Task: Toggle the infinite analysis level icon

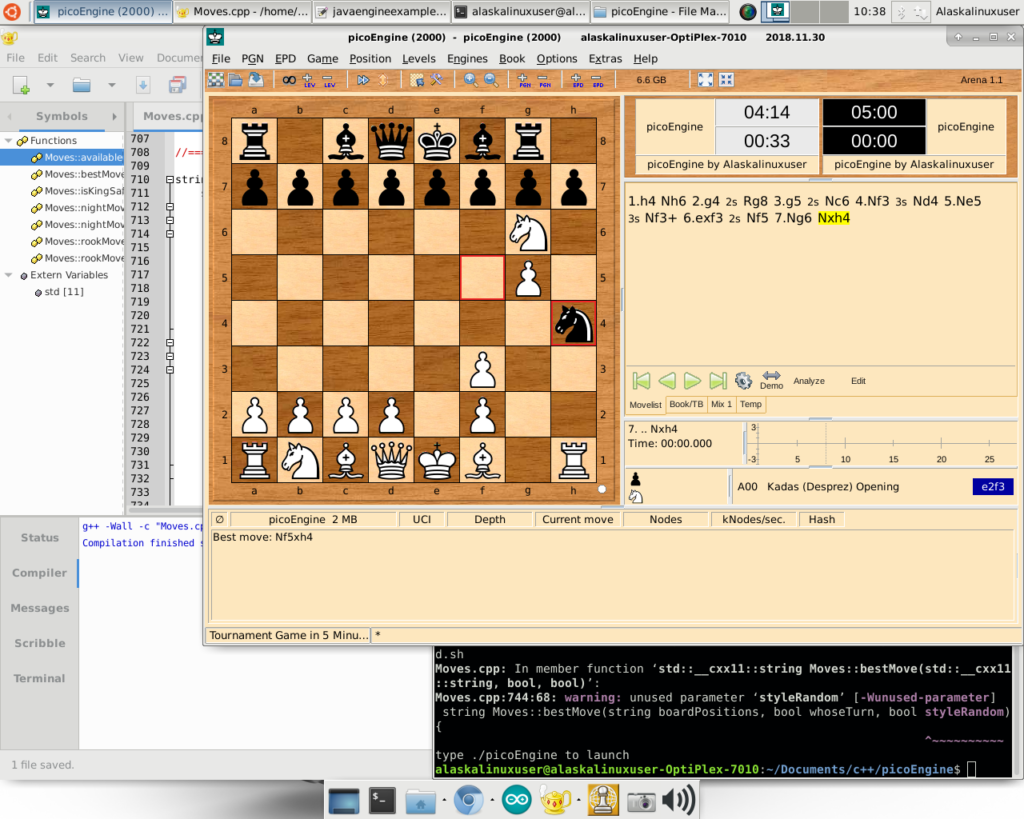Action: coord(288,80)
